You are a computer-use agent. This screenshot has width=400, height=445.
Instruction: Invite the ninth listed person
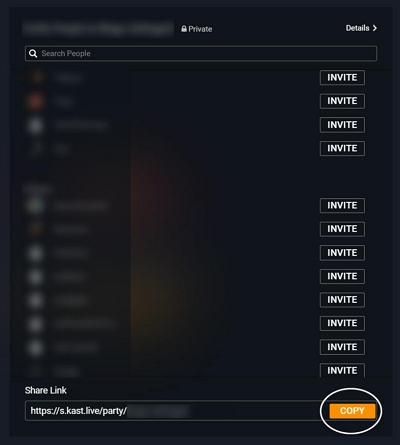342,300
